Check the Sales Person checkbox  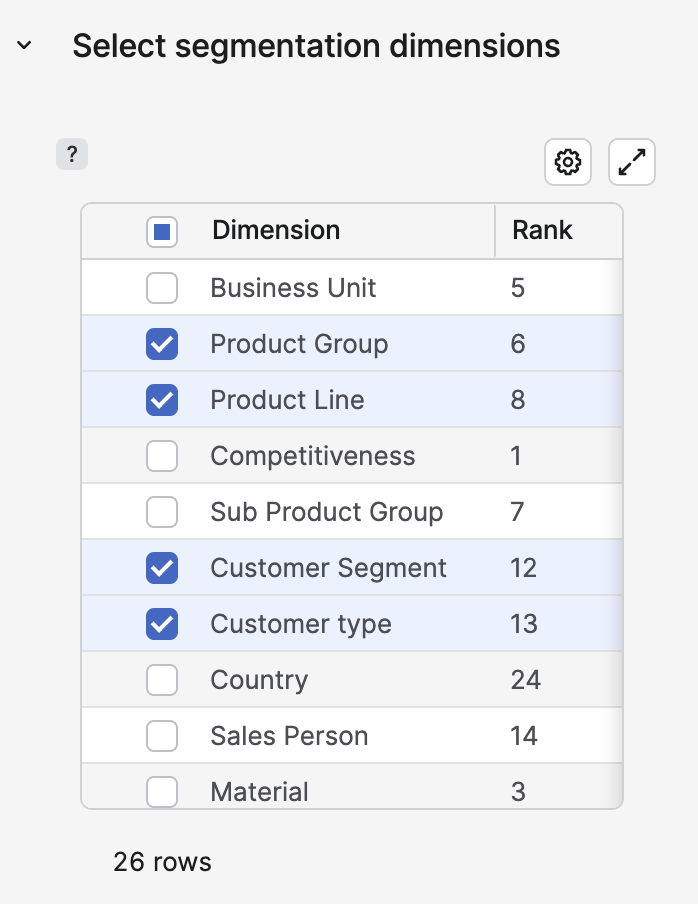pos(162,736)
